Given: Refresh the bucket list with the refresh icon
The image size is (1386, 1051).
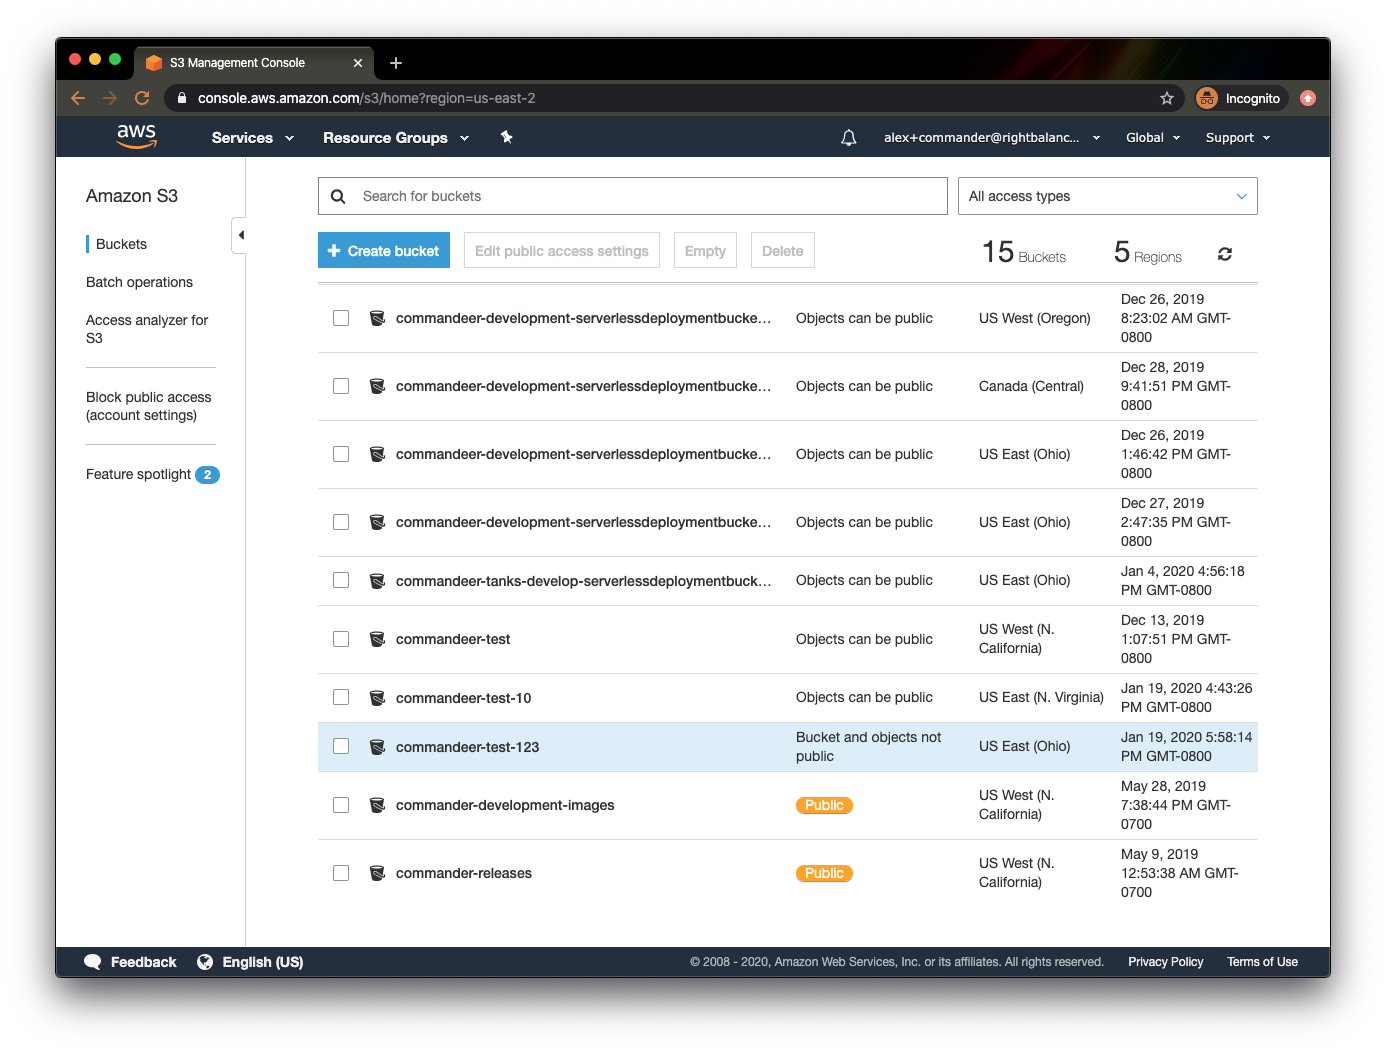Looking at the screenshot, I should [1225, 254].
